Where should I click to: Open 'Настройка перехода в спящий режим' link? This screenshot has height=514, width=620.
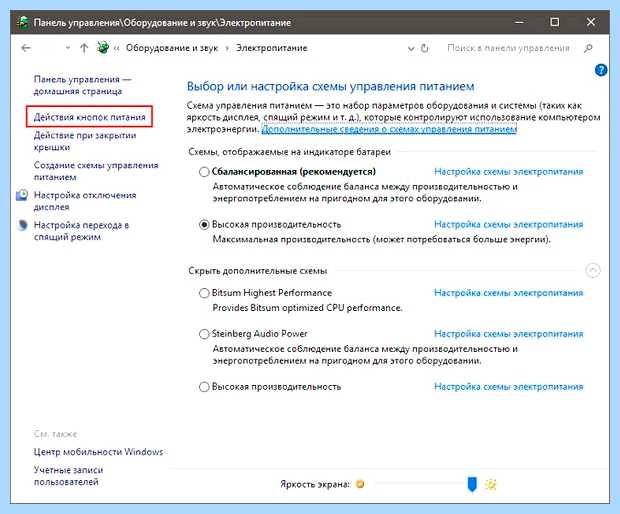pyautogui.click(x=81, y=231)
